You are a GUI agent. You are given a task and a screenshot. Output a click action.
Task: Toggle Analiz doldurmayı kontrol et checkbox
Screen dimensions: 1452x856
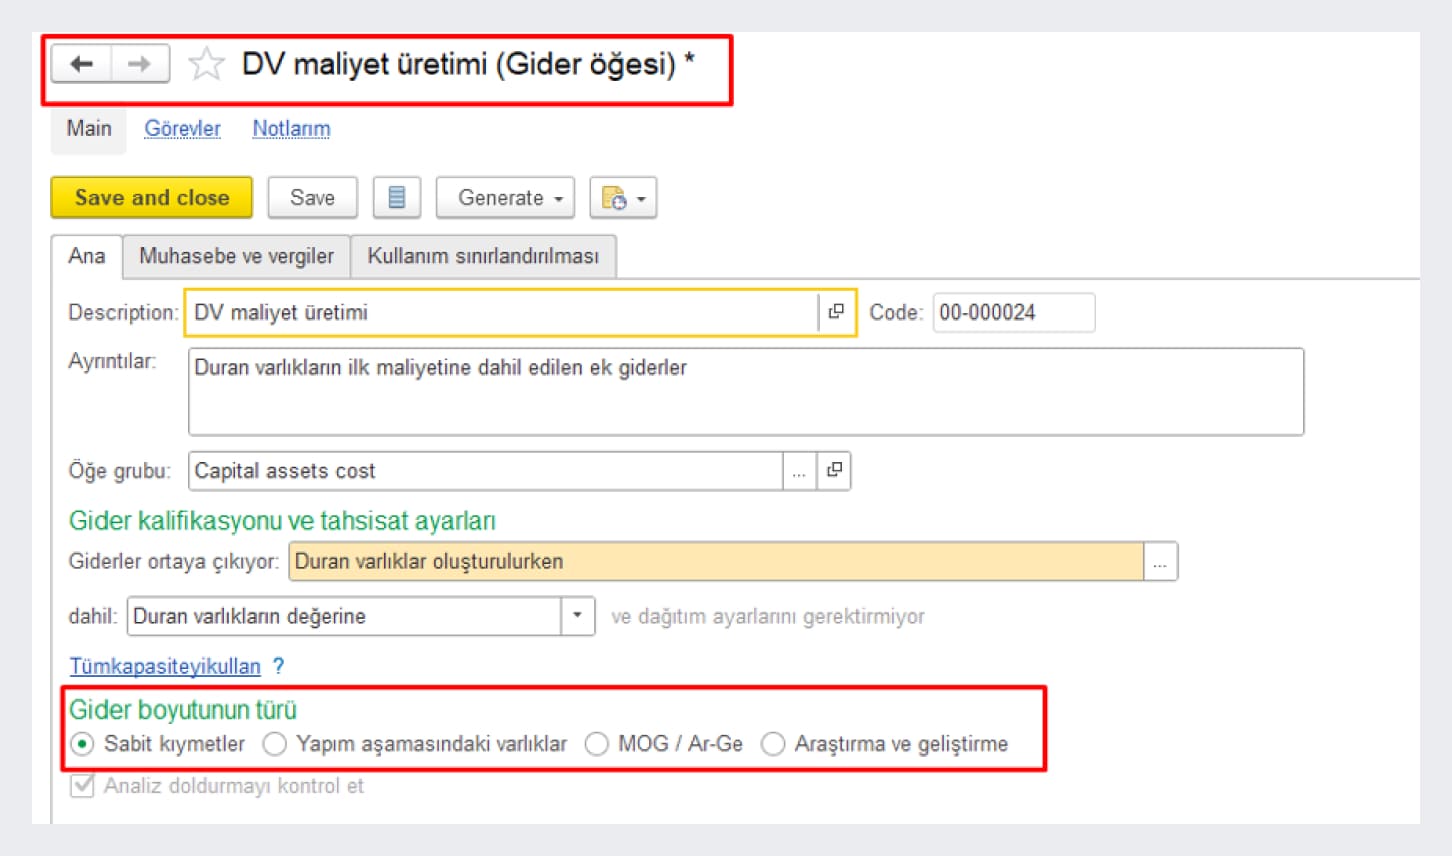point(83,786)
